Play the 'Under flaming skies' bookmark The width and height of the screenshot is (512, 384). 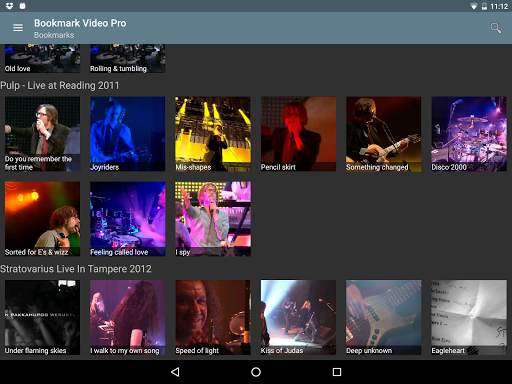[42, 317]
